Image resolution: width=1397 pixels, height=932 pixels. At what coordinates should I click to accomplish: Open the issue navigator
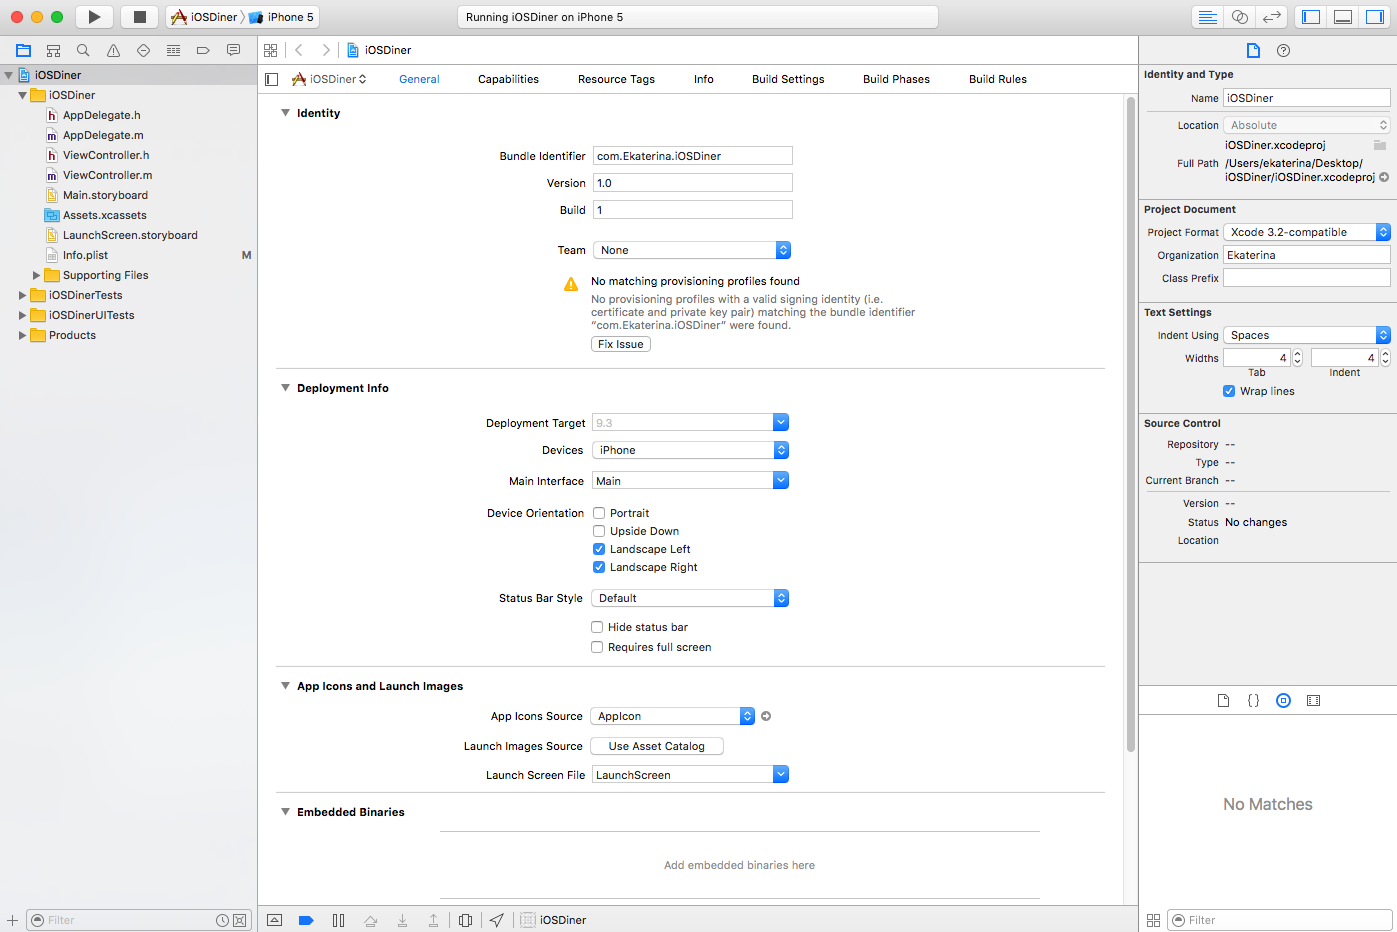113,50
